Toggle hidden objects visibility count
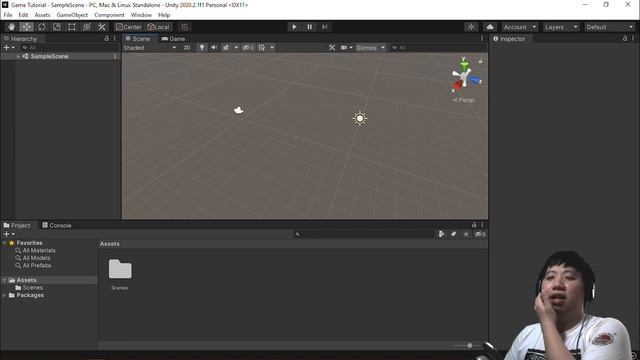 coord(248,48)
